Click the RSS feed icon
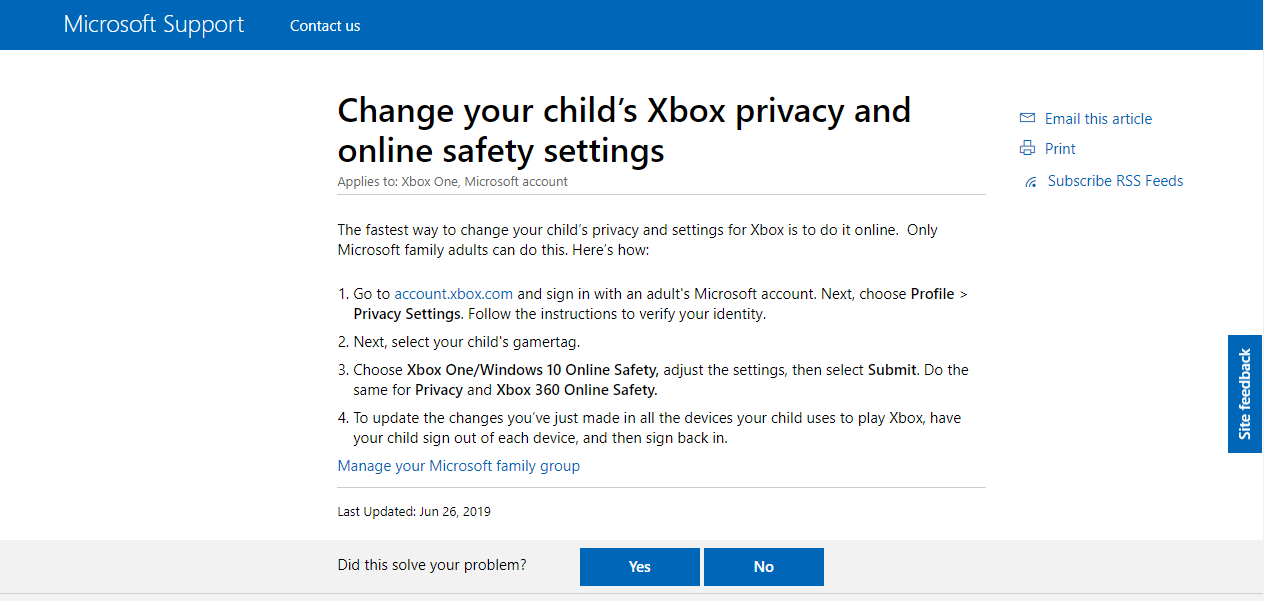The height and width of the screenshot is (601, 1264). pyautogui.click(x=1031, y=182)
